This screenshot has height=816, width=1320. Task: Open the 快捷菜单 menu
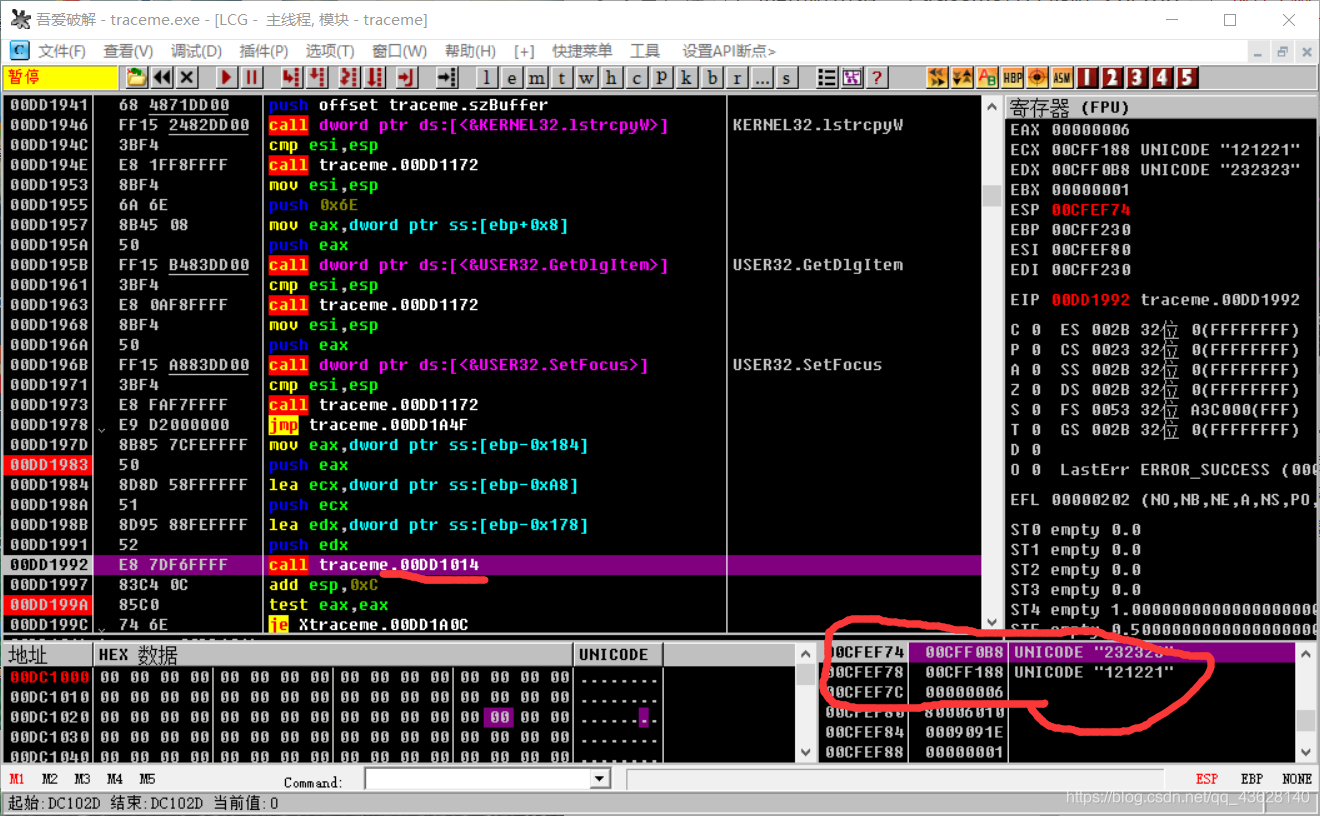582,51
